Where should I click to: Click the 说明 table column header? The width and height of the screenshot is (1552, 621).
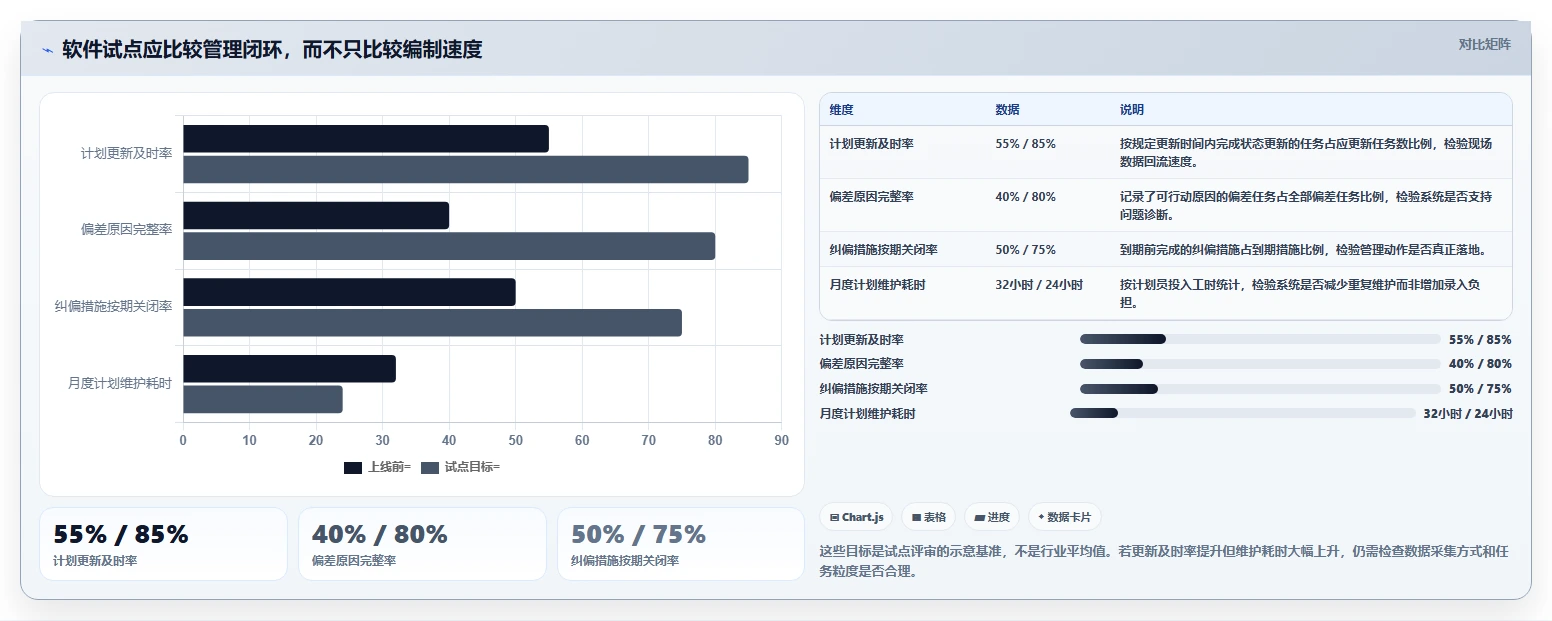tap(1131, 110)
